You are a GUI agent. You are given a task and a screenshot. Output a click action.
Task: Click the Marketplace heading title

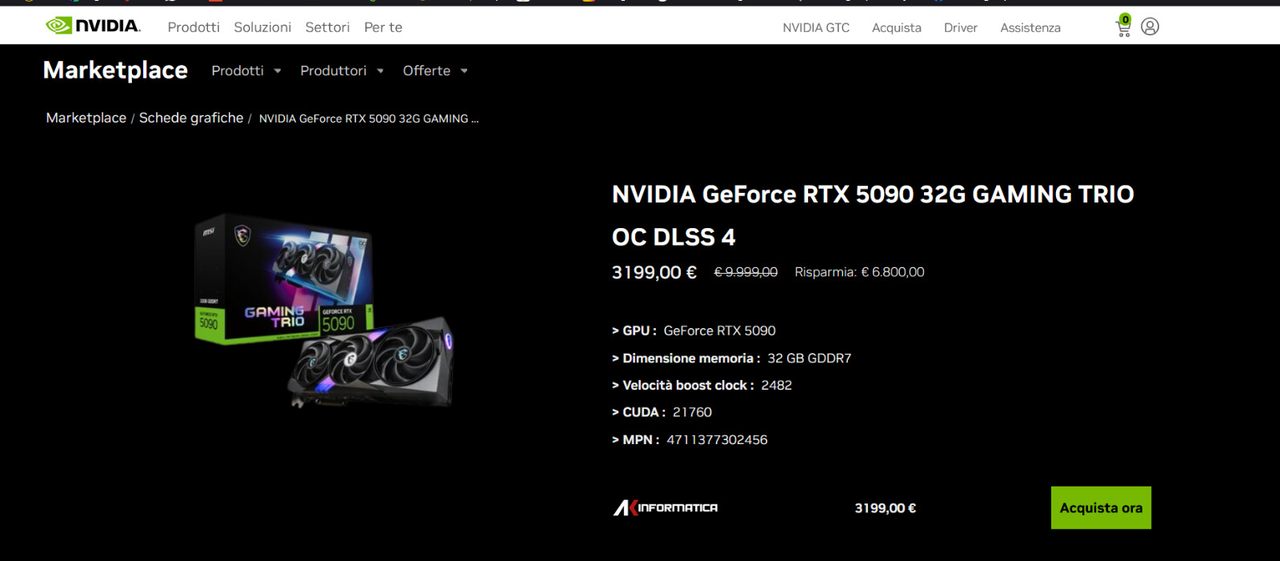click(115, 70)
